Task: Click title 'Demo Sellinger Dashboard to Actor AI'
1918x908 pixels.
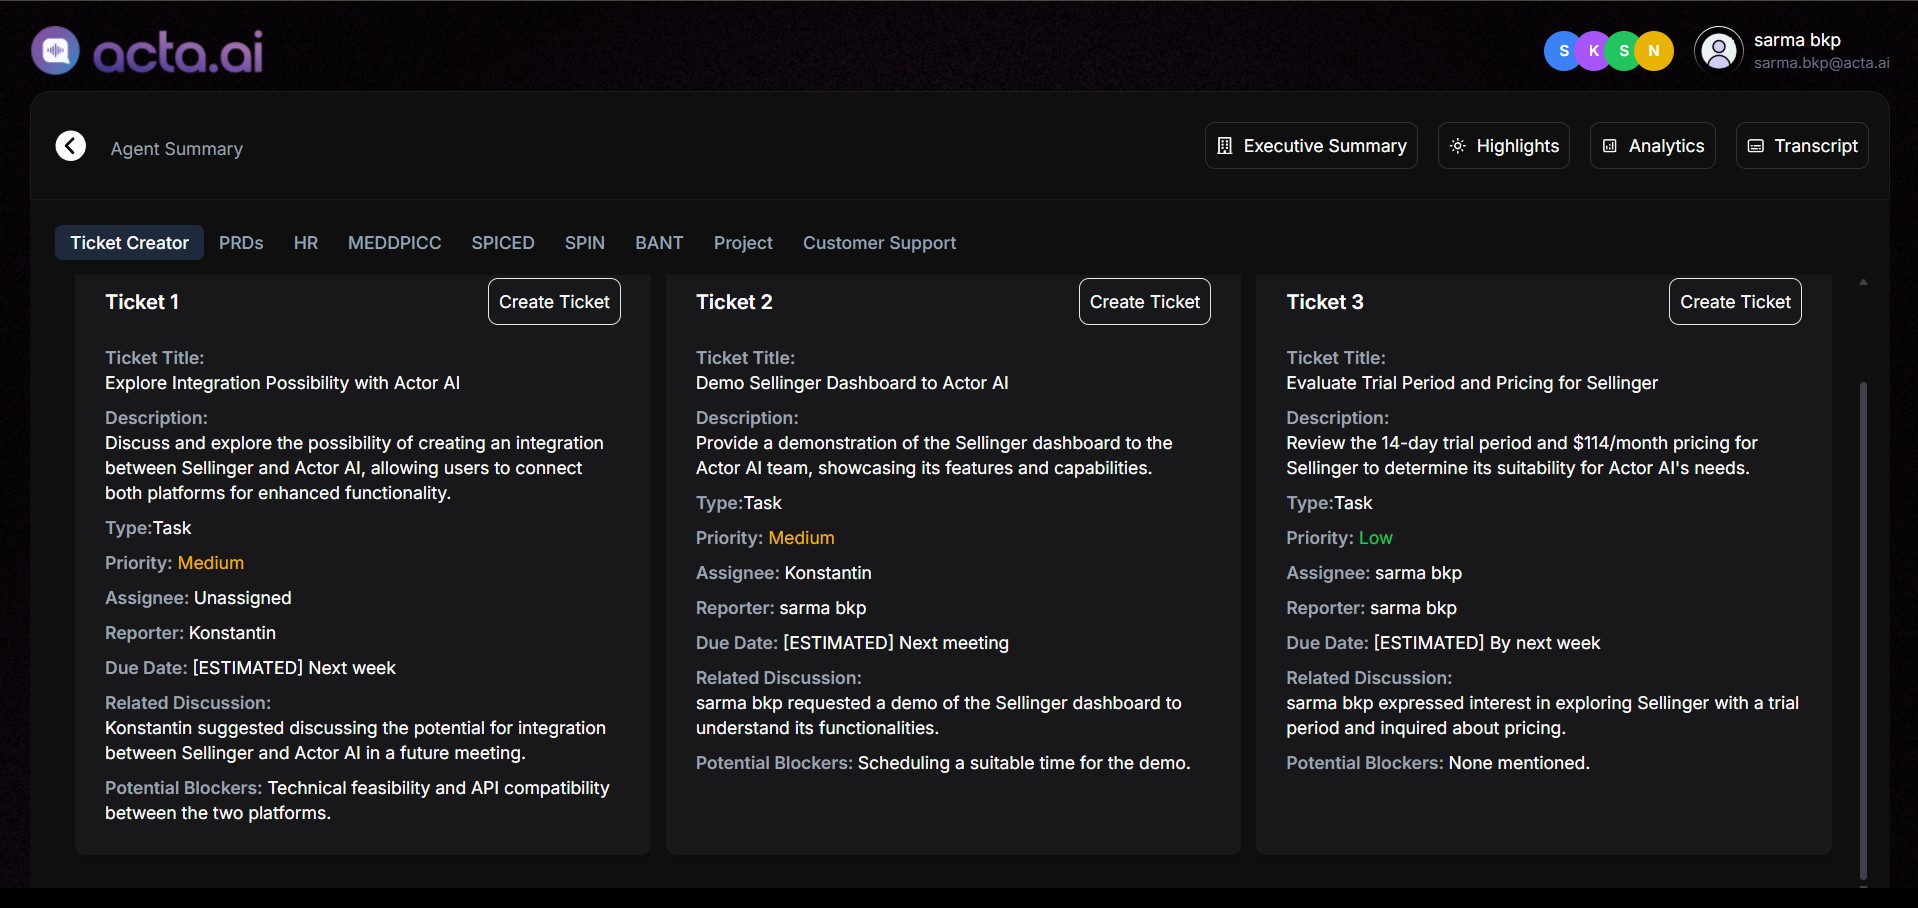Action: pos(852,383)
